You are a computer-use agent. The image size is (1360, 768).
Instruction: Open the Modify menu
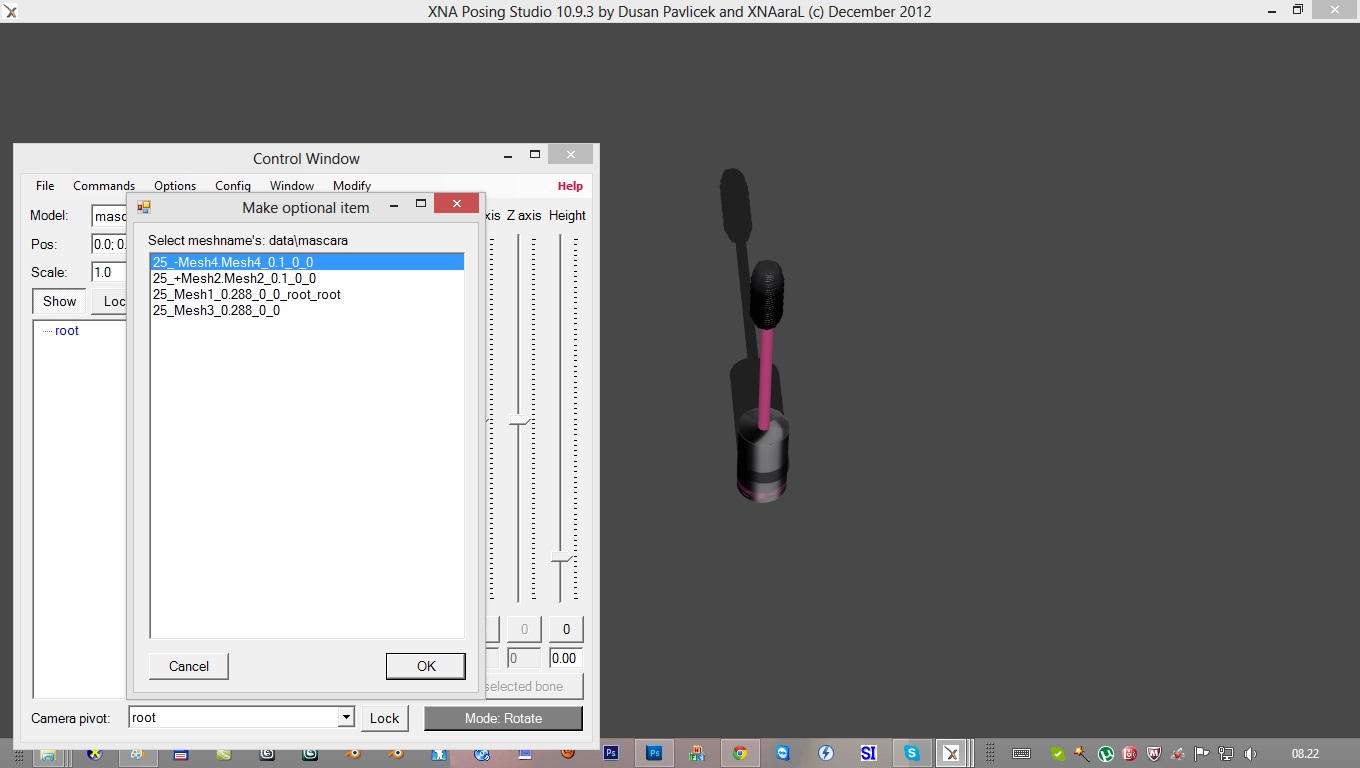(352, 186)
